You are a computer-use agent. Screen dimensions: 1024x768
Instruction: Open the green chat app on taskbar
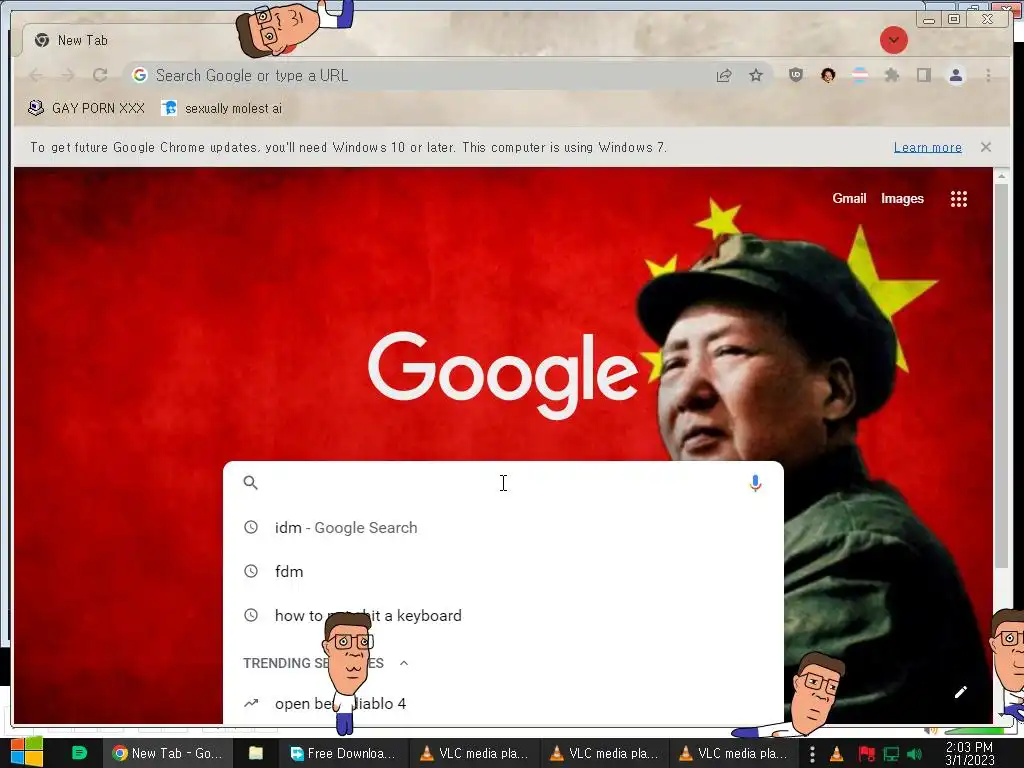pos(79,753)
